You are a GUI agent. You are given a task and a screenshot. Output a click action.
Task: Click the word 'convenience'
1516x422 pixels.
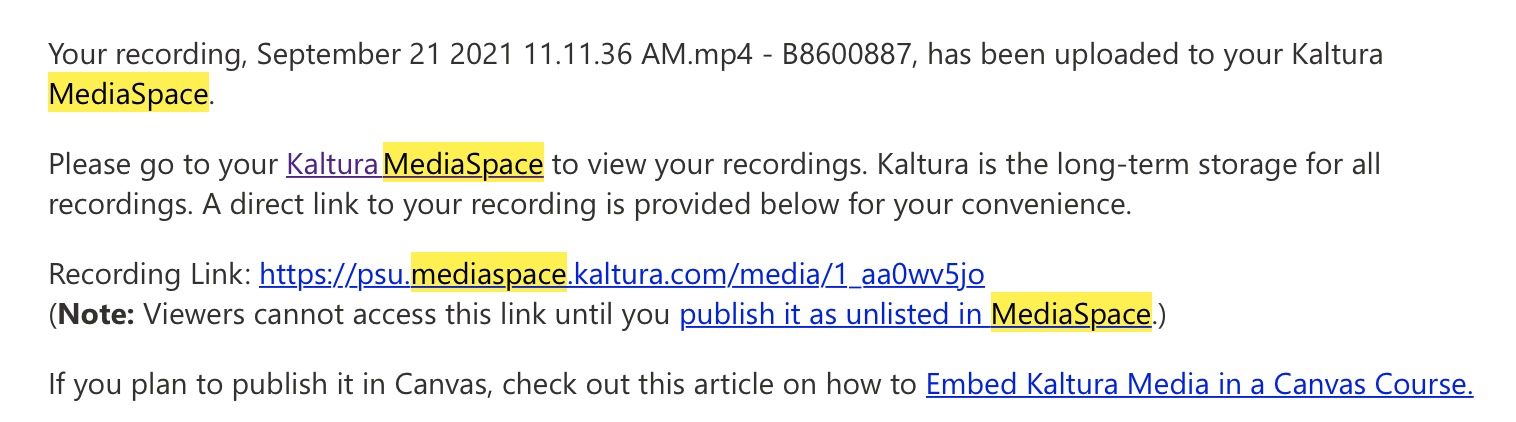(1036, 205)
